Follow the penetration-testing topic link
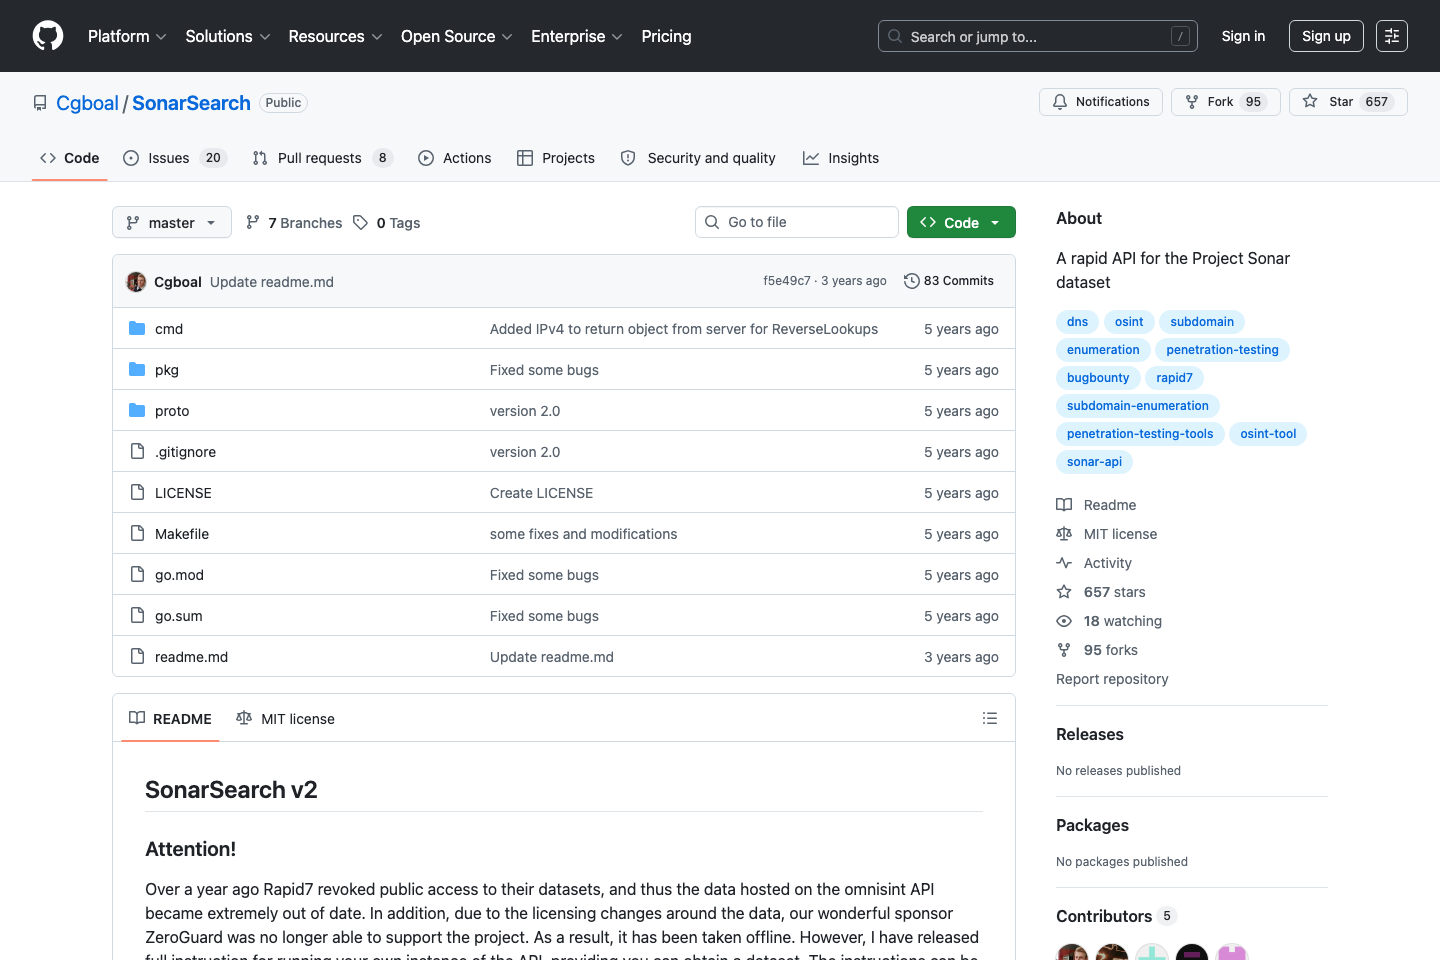This screenshot has width=1440, height=960. coord(1222,349)
